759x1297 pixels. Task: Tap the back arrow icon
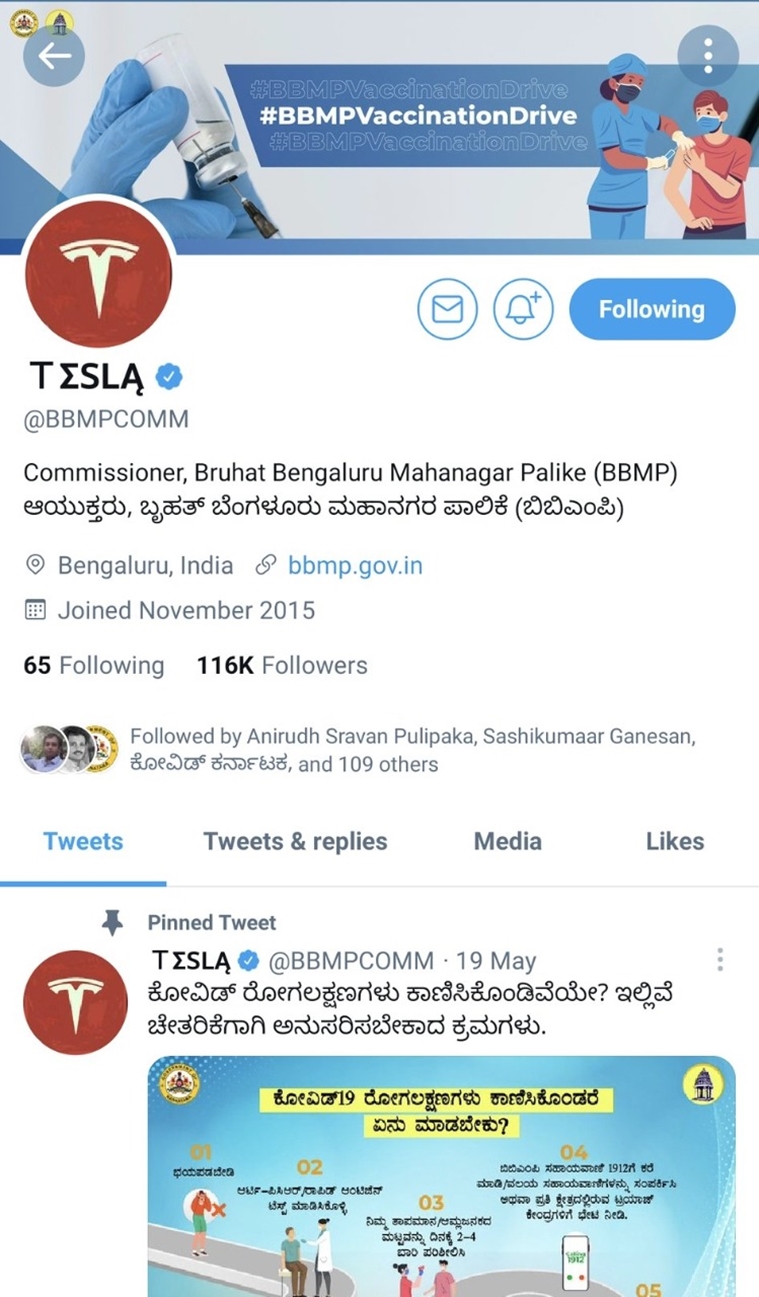[x=54, y=55]
